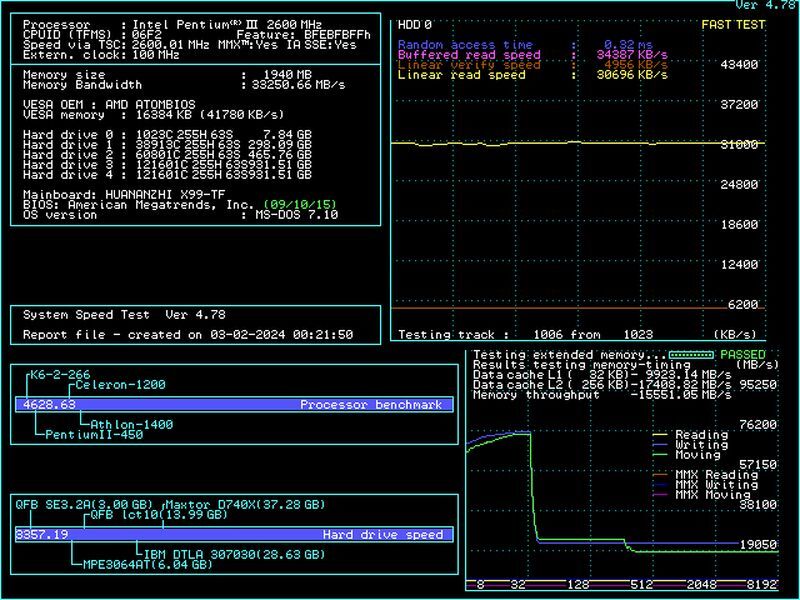Click the PentiumII-450 reference label
This screenshot has width=800, height=600.
coord(94,435)
